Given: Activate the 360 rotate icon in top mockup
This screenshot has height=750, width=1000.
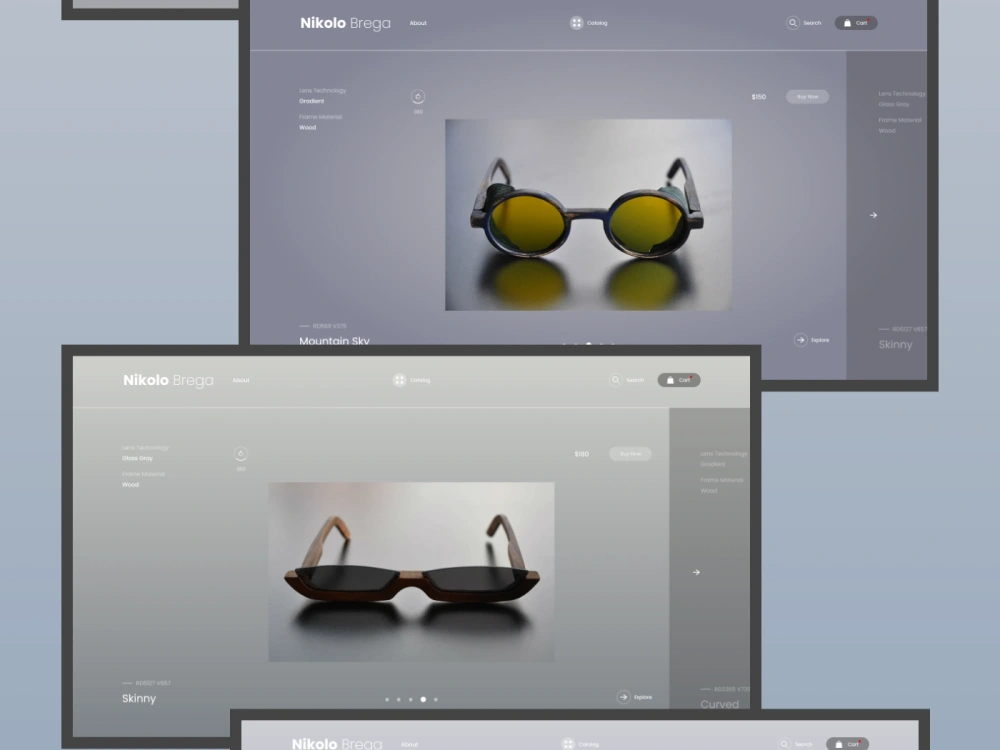Looking at the screenshot, I should 418,97.
